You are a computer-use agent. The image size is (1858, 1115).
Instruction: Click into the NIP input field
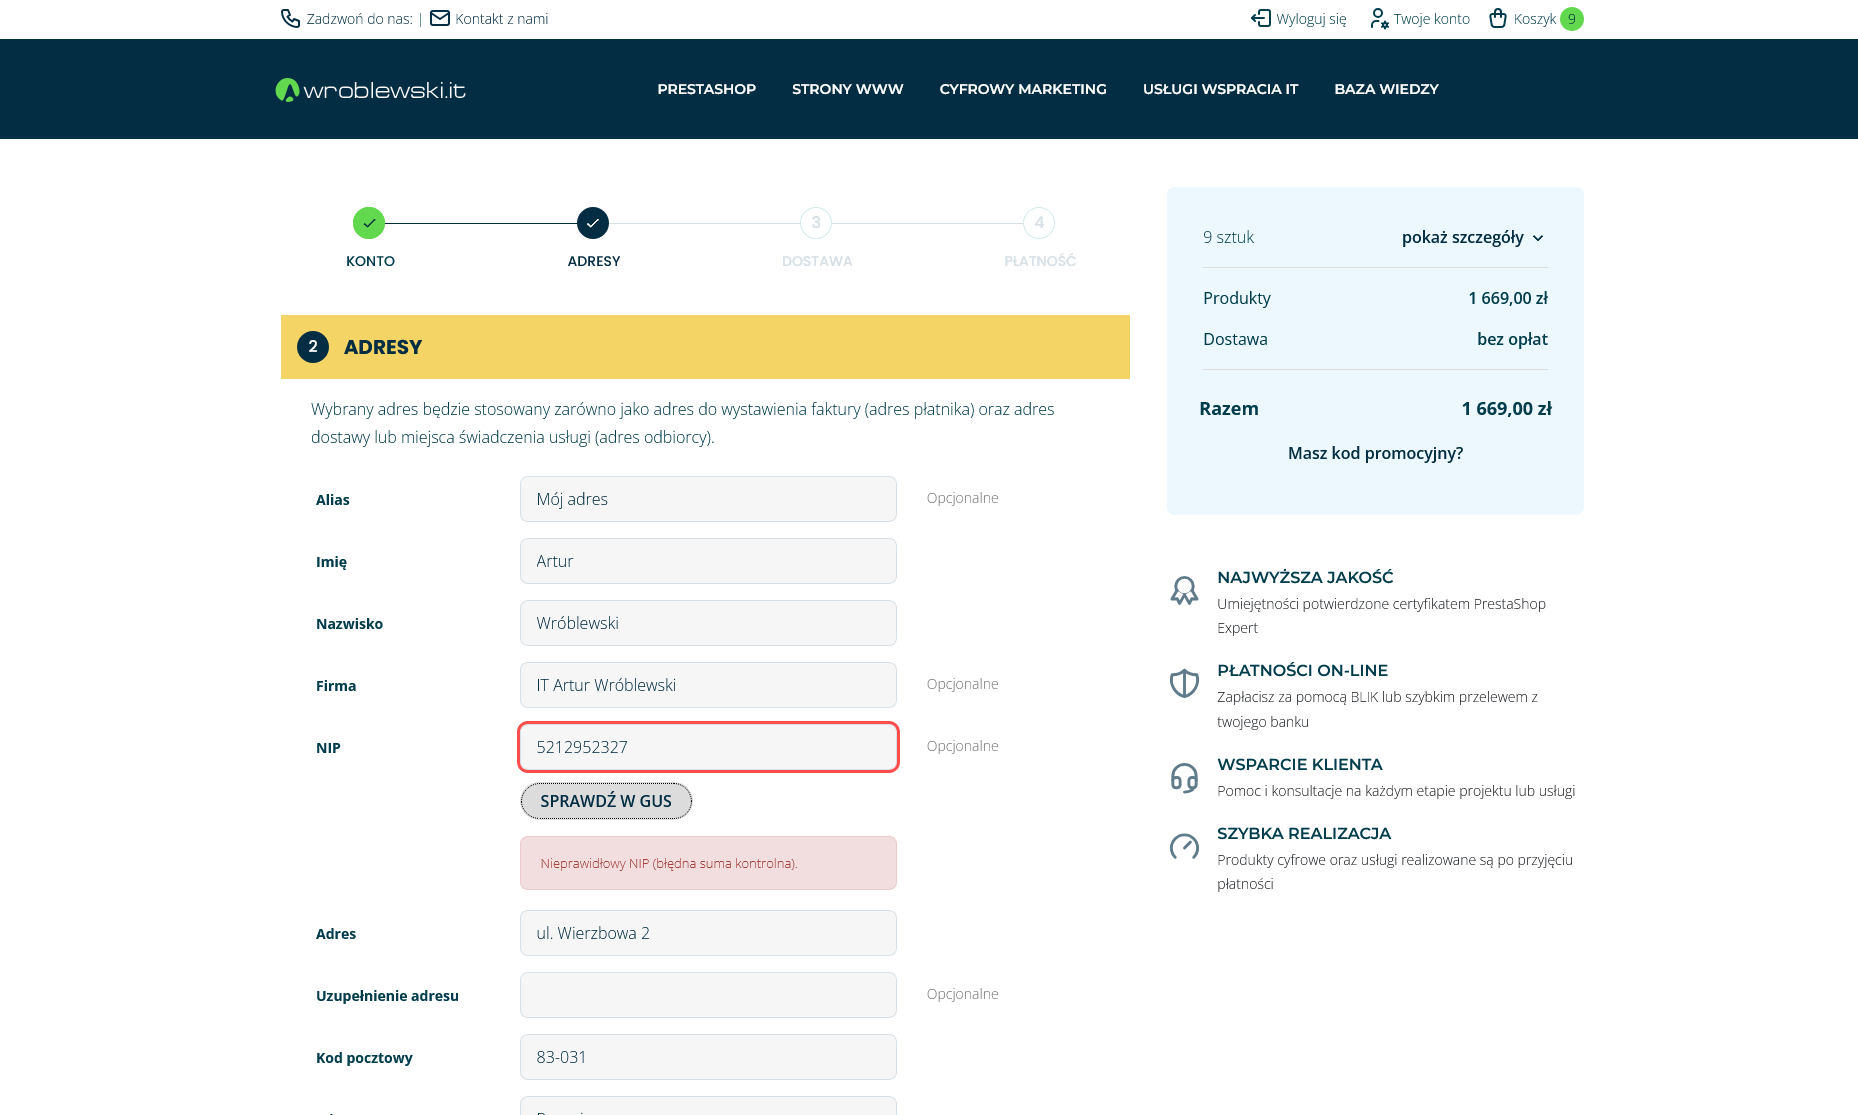[708, 747]
